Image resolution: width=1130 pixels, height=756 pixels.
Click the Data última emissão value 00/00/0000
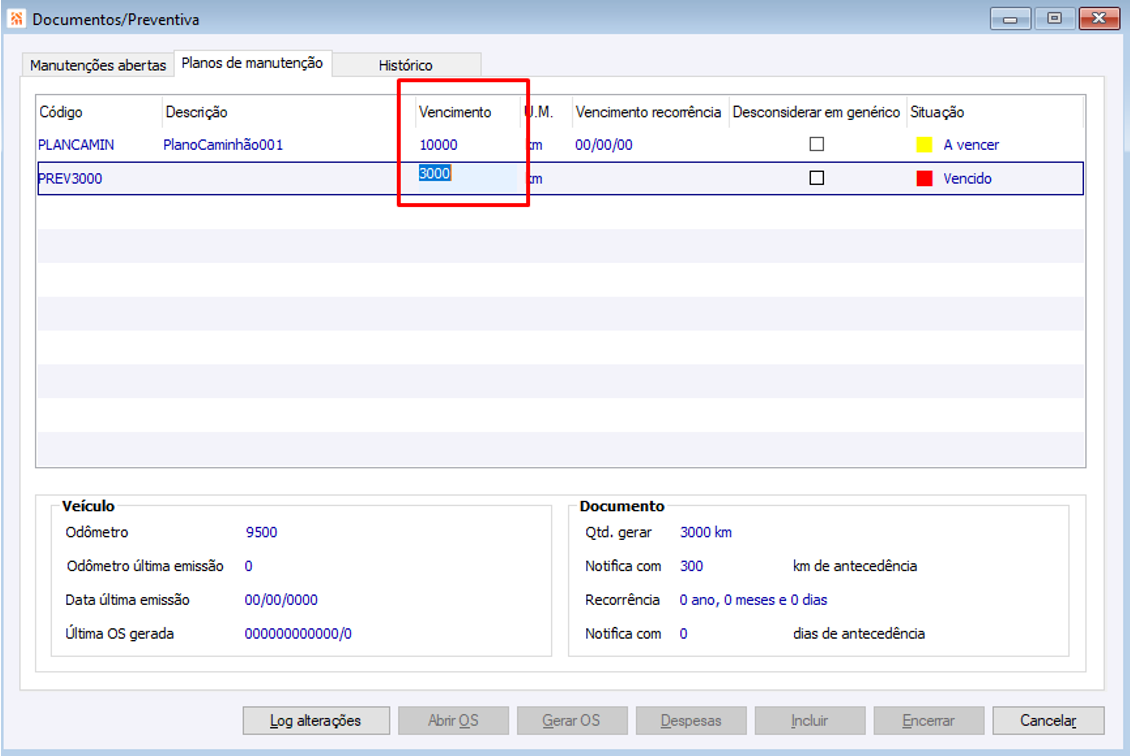281,600
